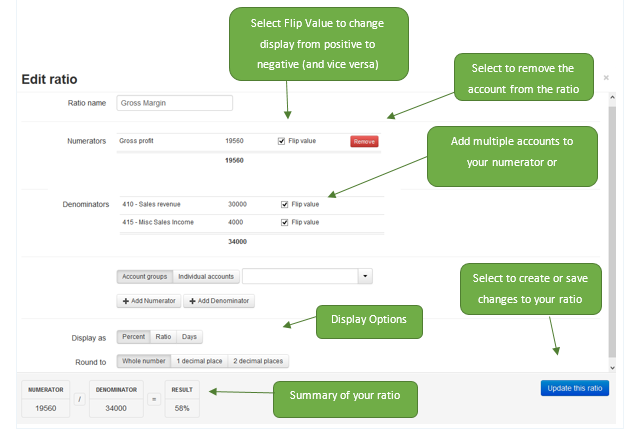This screenshot has width=628, height=435.
Task: Open the account selection dropdown arrow
Action: (365, 276)
